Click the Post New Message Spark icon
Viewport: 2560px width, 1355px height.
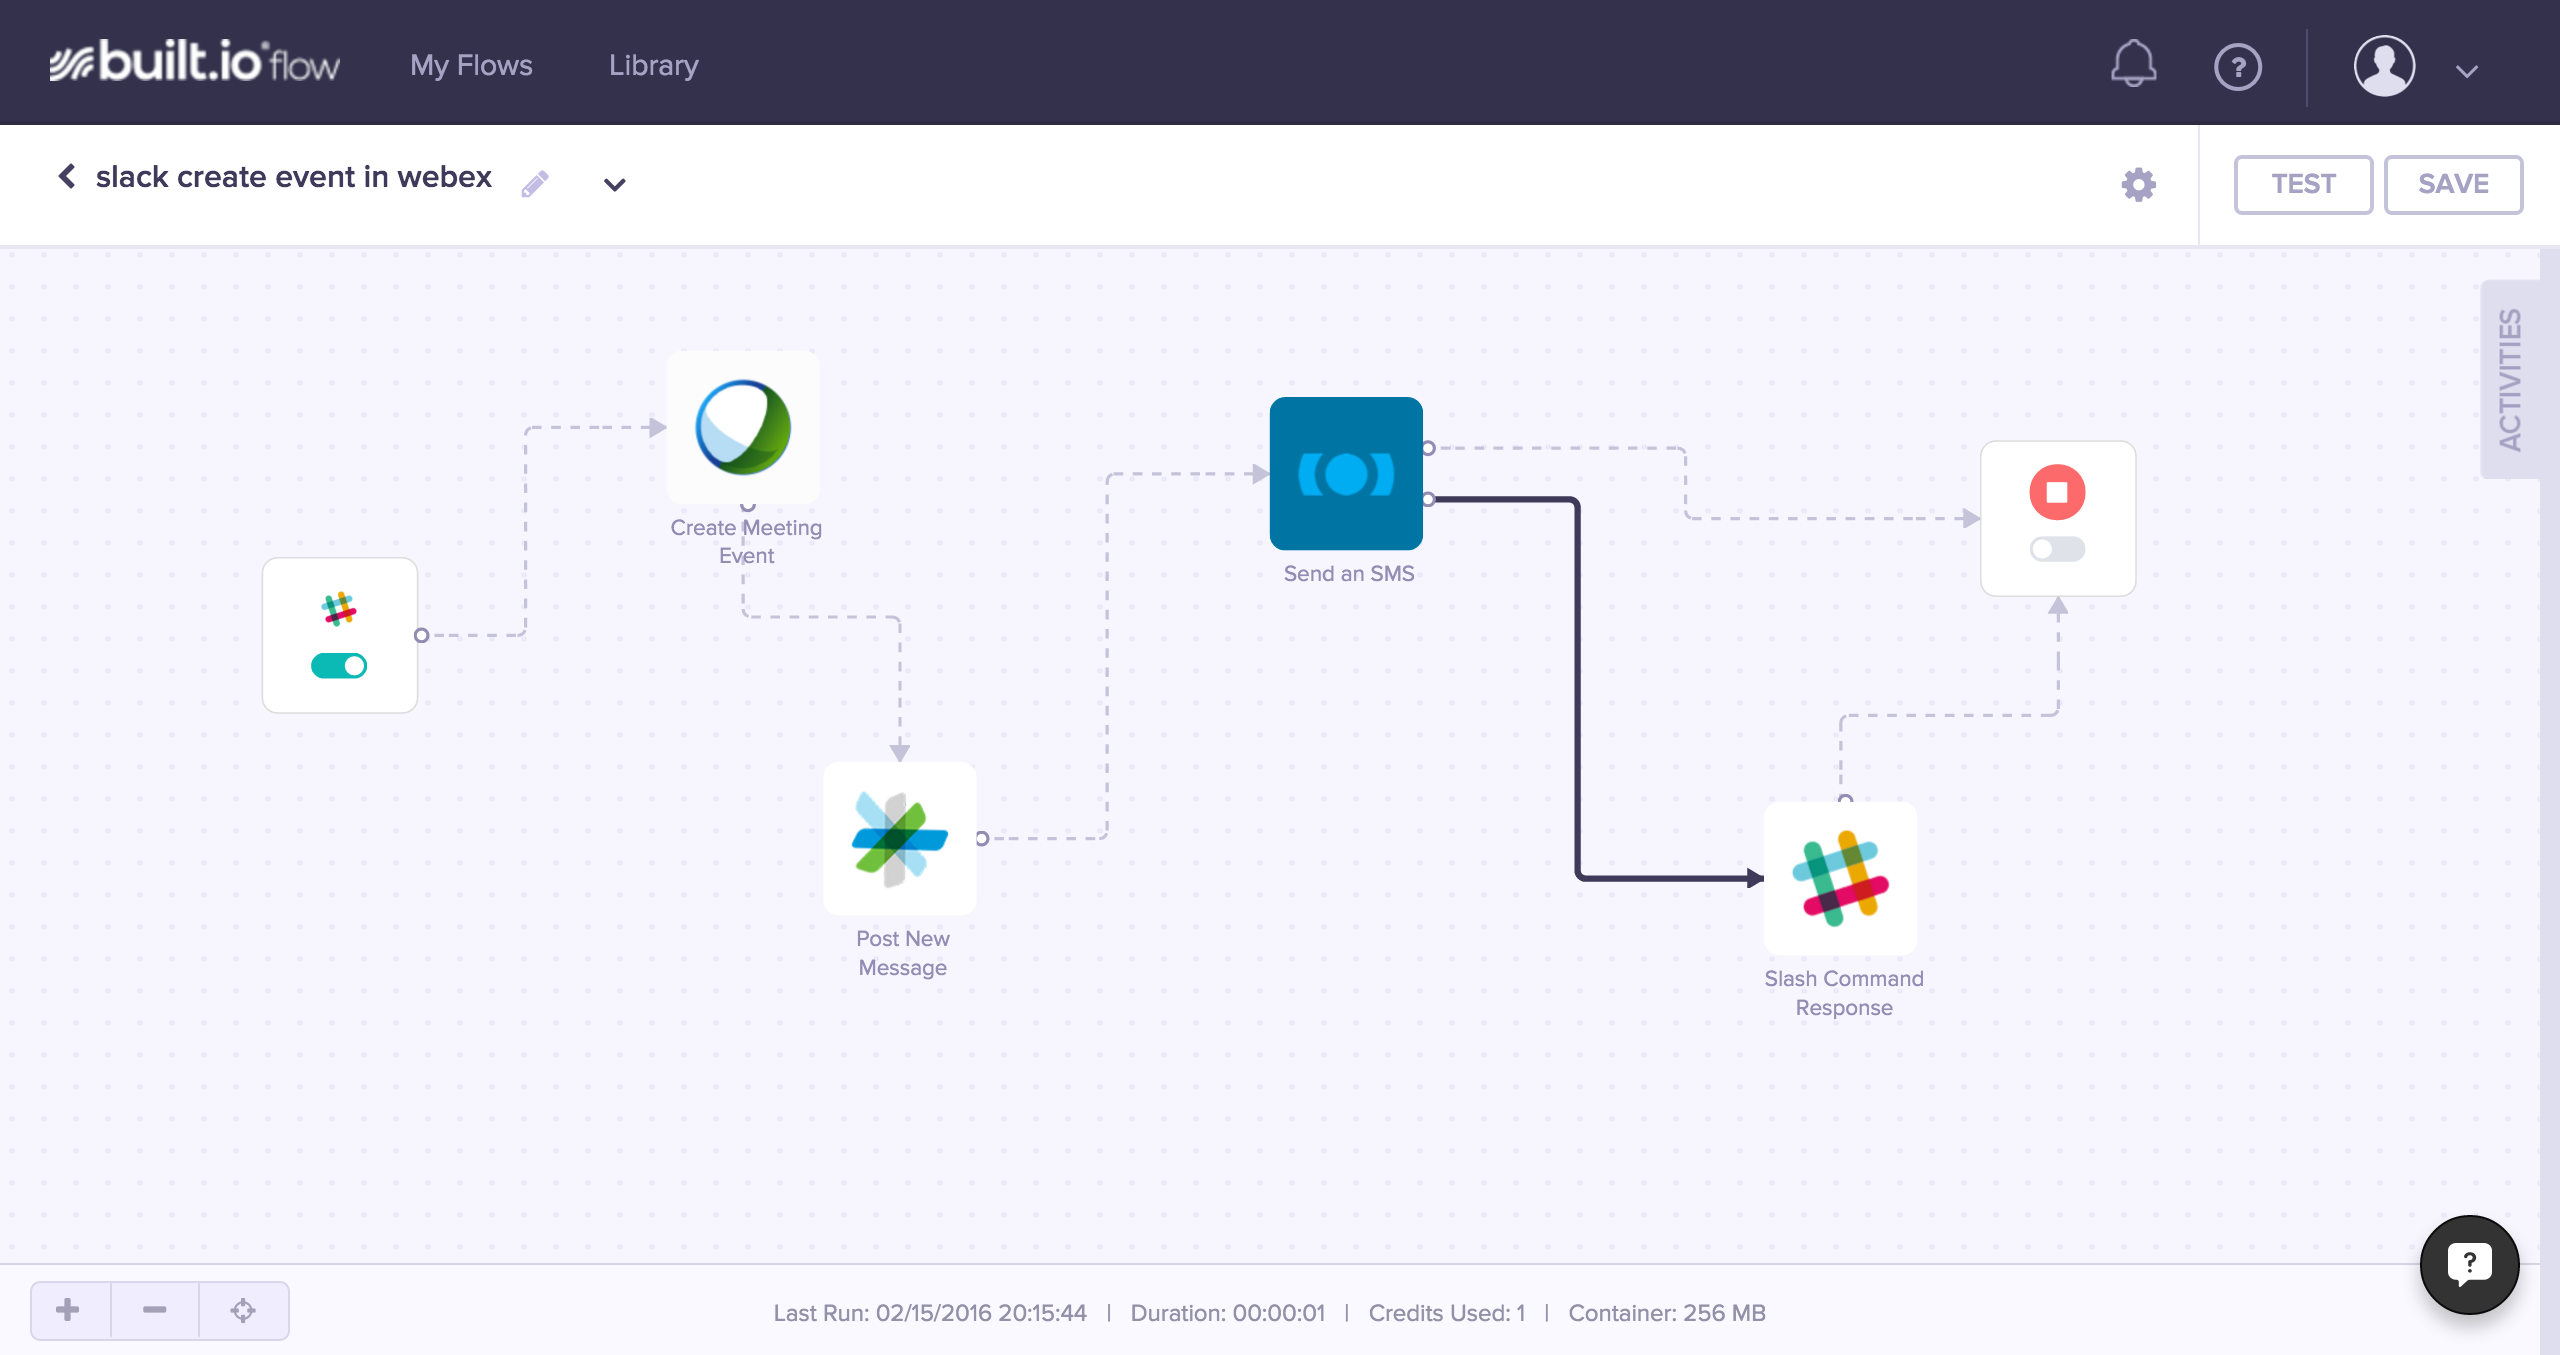899,838
